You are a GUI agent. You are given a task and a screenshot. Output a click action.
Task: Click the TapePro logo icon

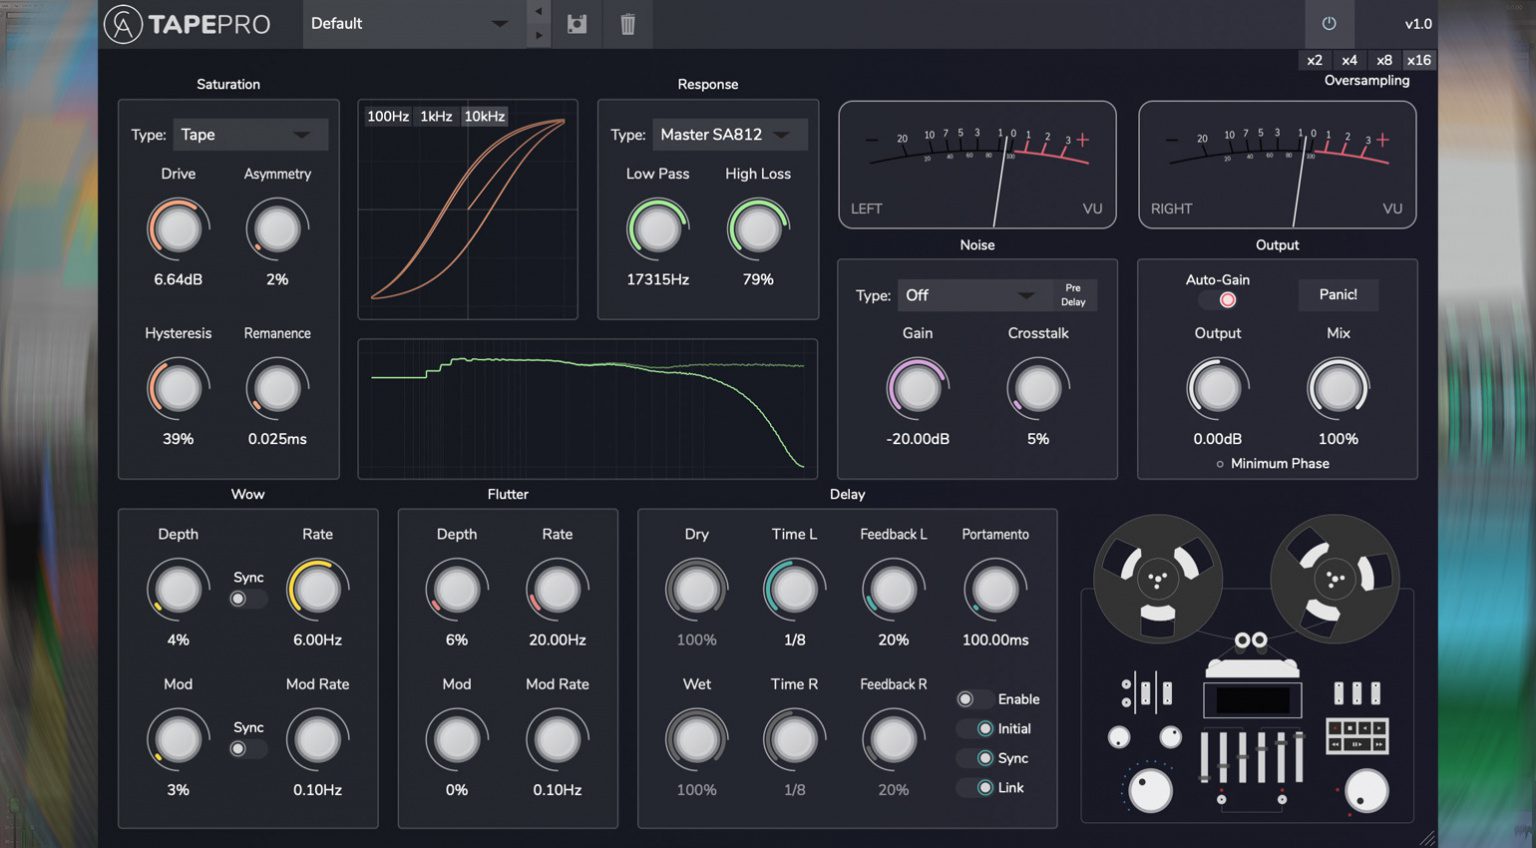[123, 24]
